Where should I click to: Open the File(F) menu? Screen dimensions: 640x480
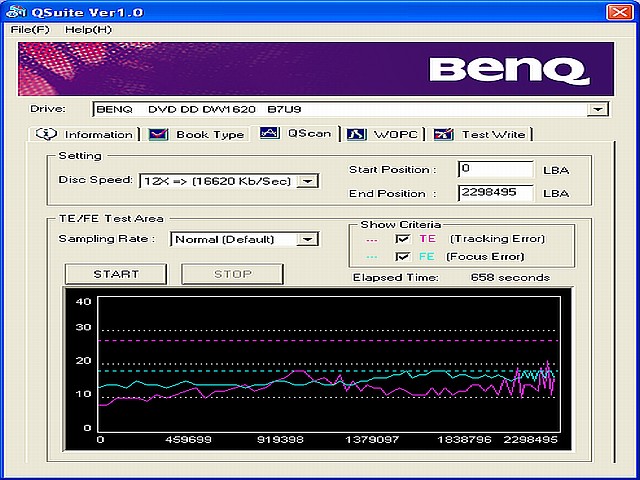tap(30, 30)
